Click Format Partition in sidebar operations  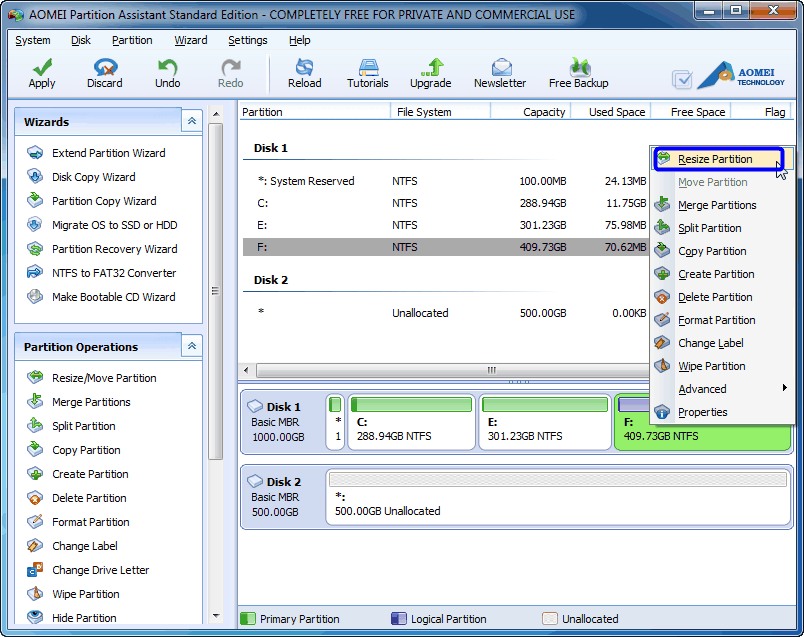(x=91, y=522)
